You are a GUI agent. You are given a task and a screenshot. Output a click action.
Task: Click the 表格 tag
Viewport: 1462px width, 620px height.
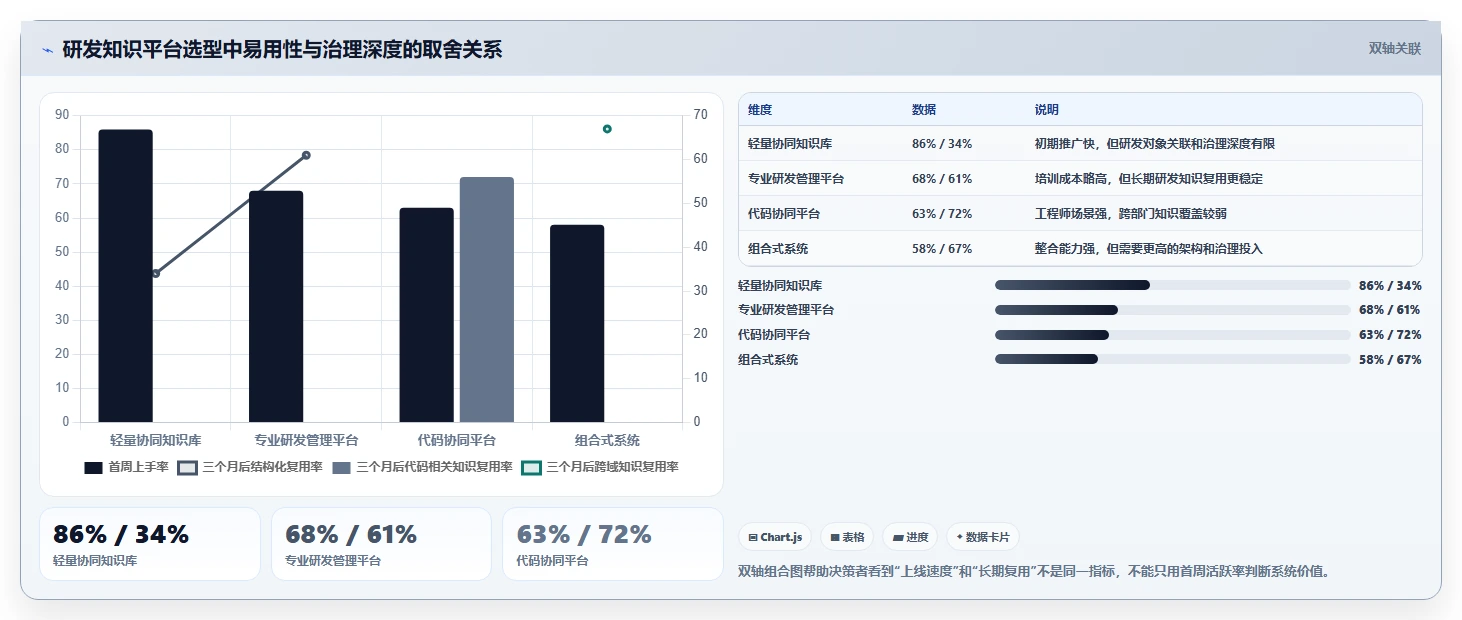click(847, 537)
